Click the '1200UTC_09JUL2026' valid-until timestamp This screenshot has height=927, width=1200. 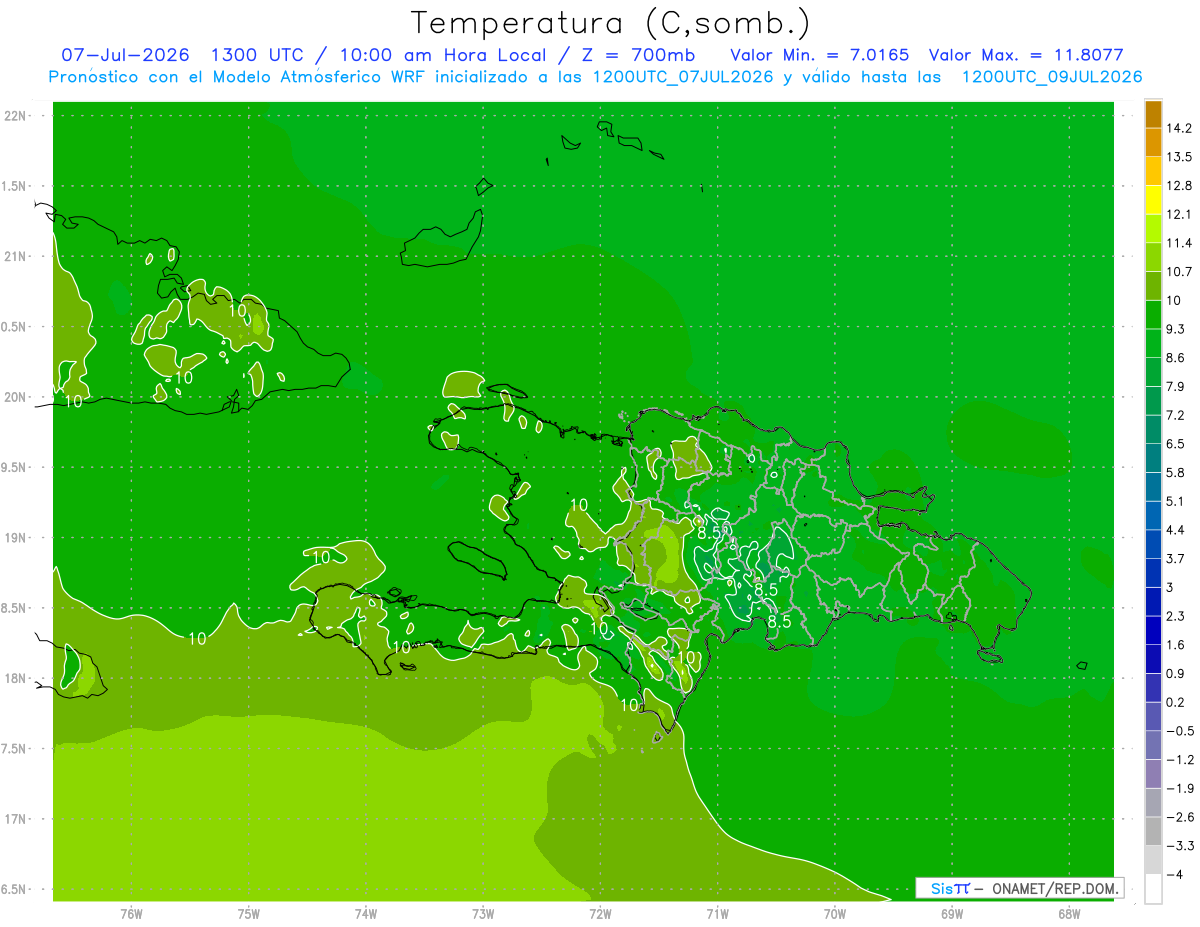(1052, 77)
